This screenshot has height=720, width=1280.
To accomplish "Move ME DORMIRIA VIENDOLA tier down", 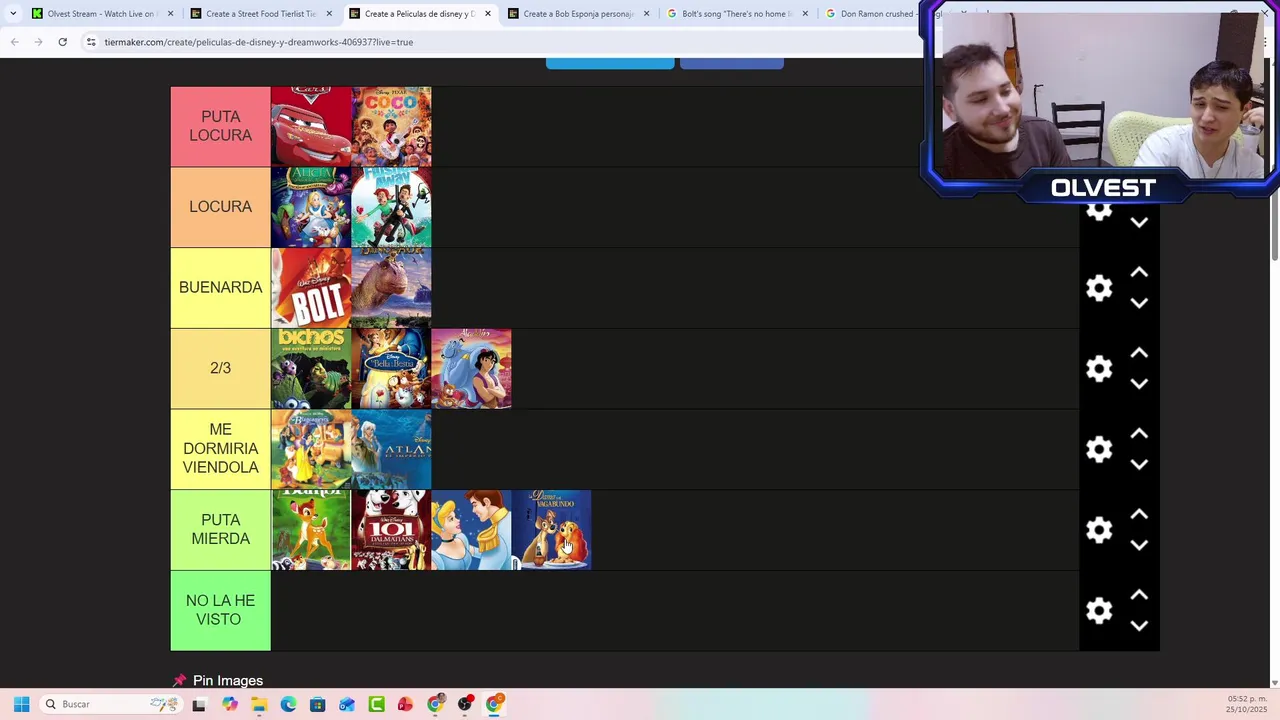I will click(1139, 465).
